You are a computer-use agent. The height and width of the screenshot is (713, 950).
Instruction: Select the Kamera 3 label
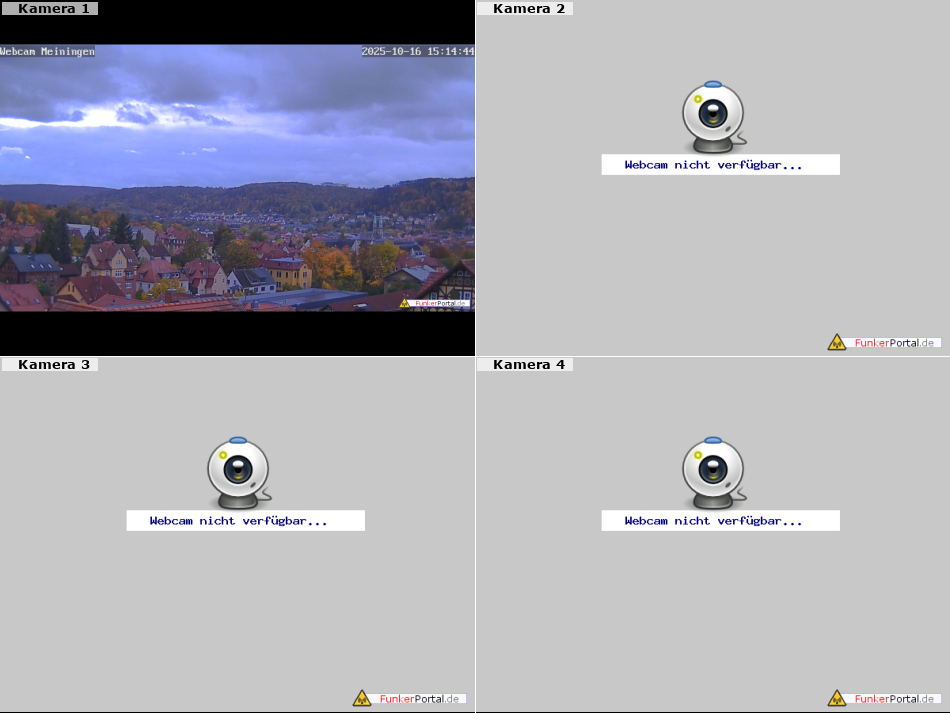click(x=54, y=365)
